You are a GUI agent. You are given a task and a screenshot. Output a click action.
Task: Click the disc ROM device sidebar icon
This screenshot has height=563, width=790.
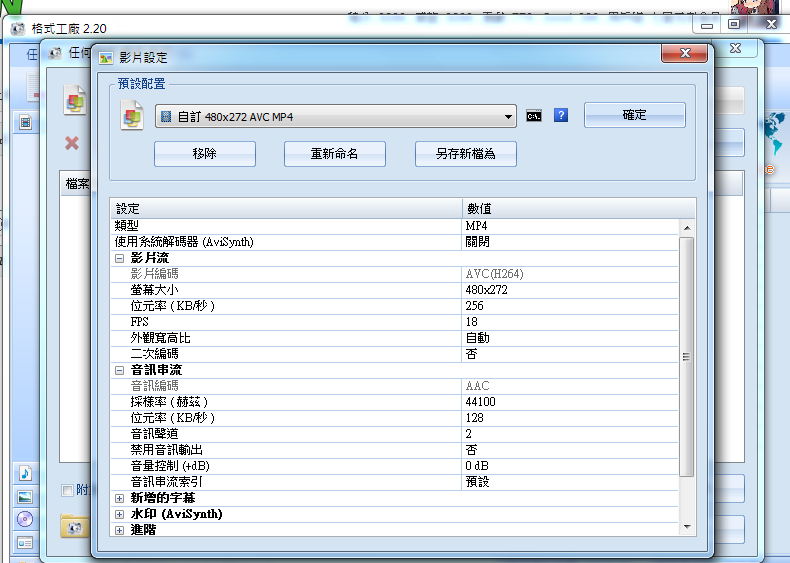coord(25,519)
